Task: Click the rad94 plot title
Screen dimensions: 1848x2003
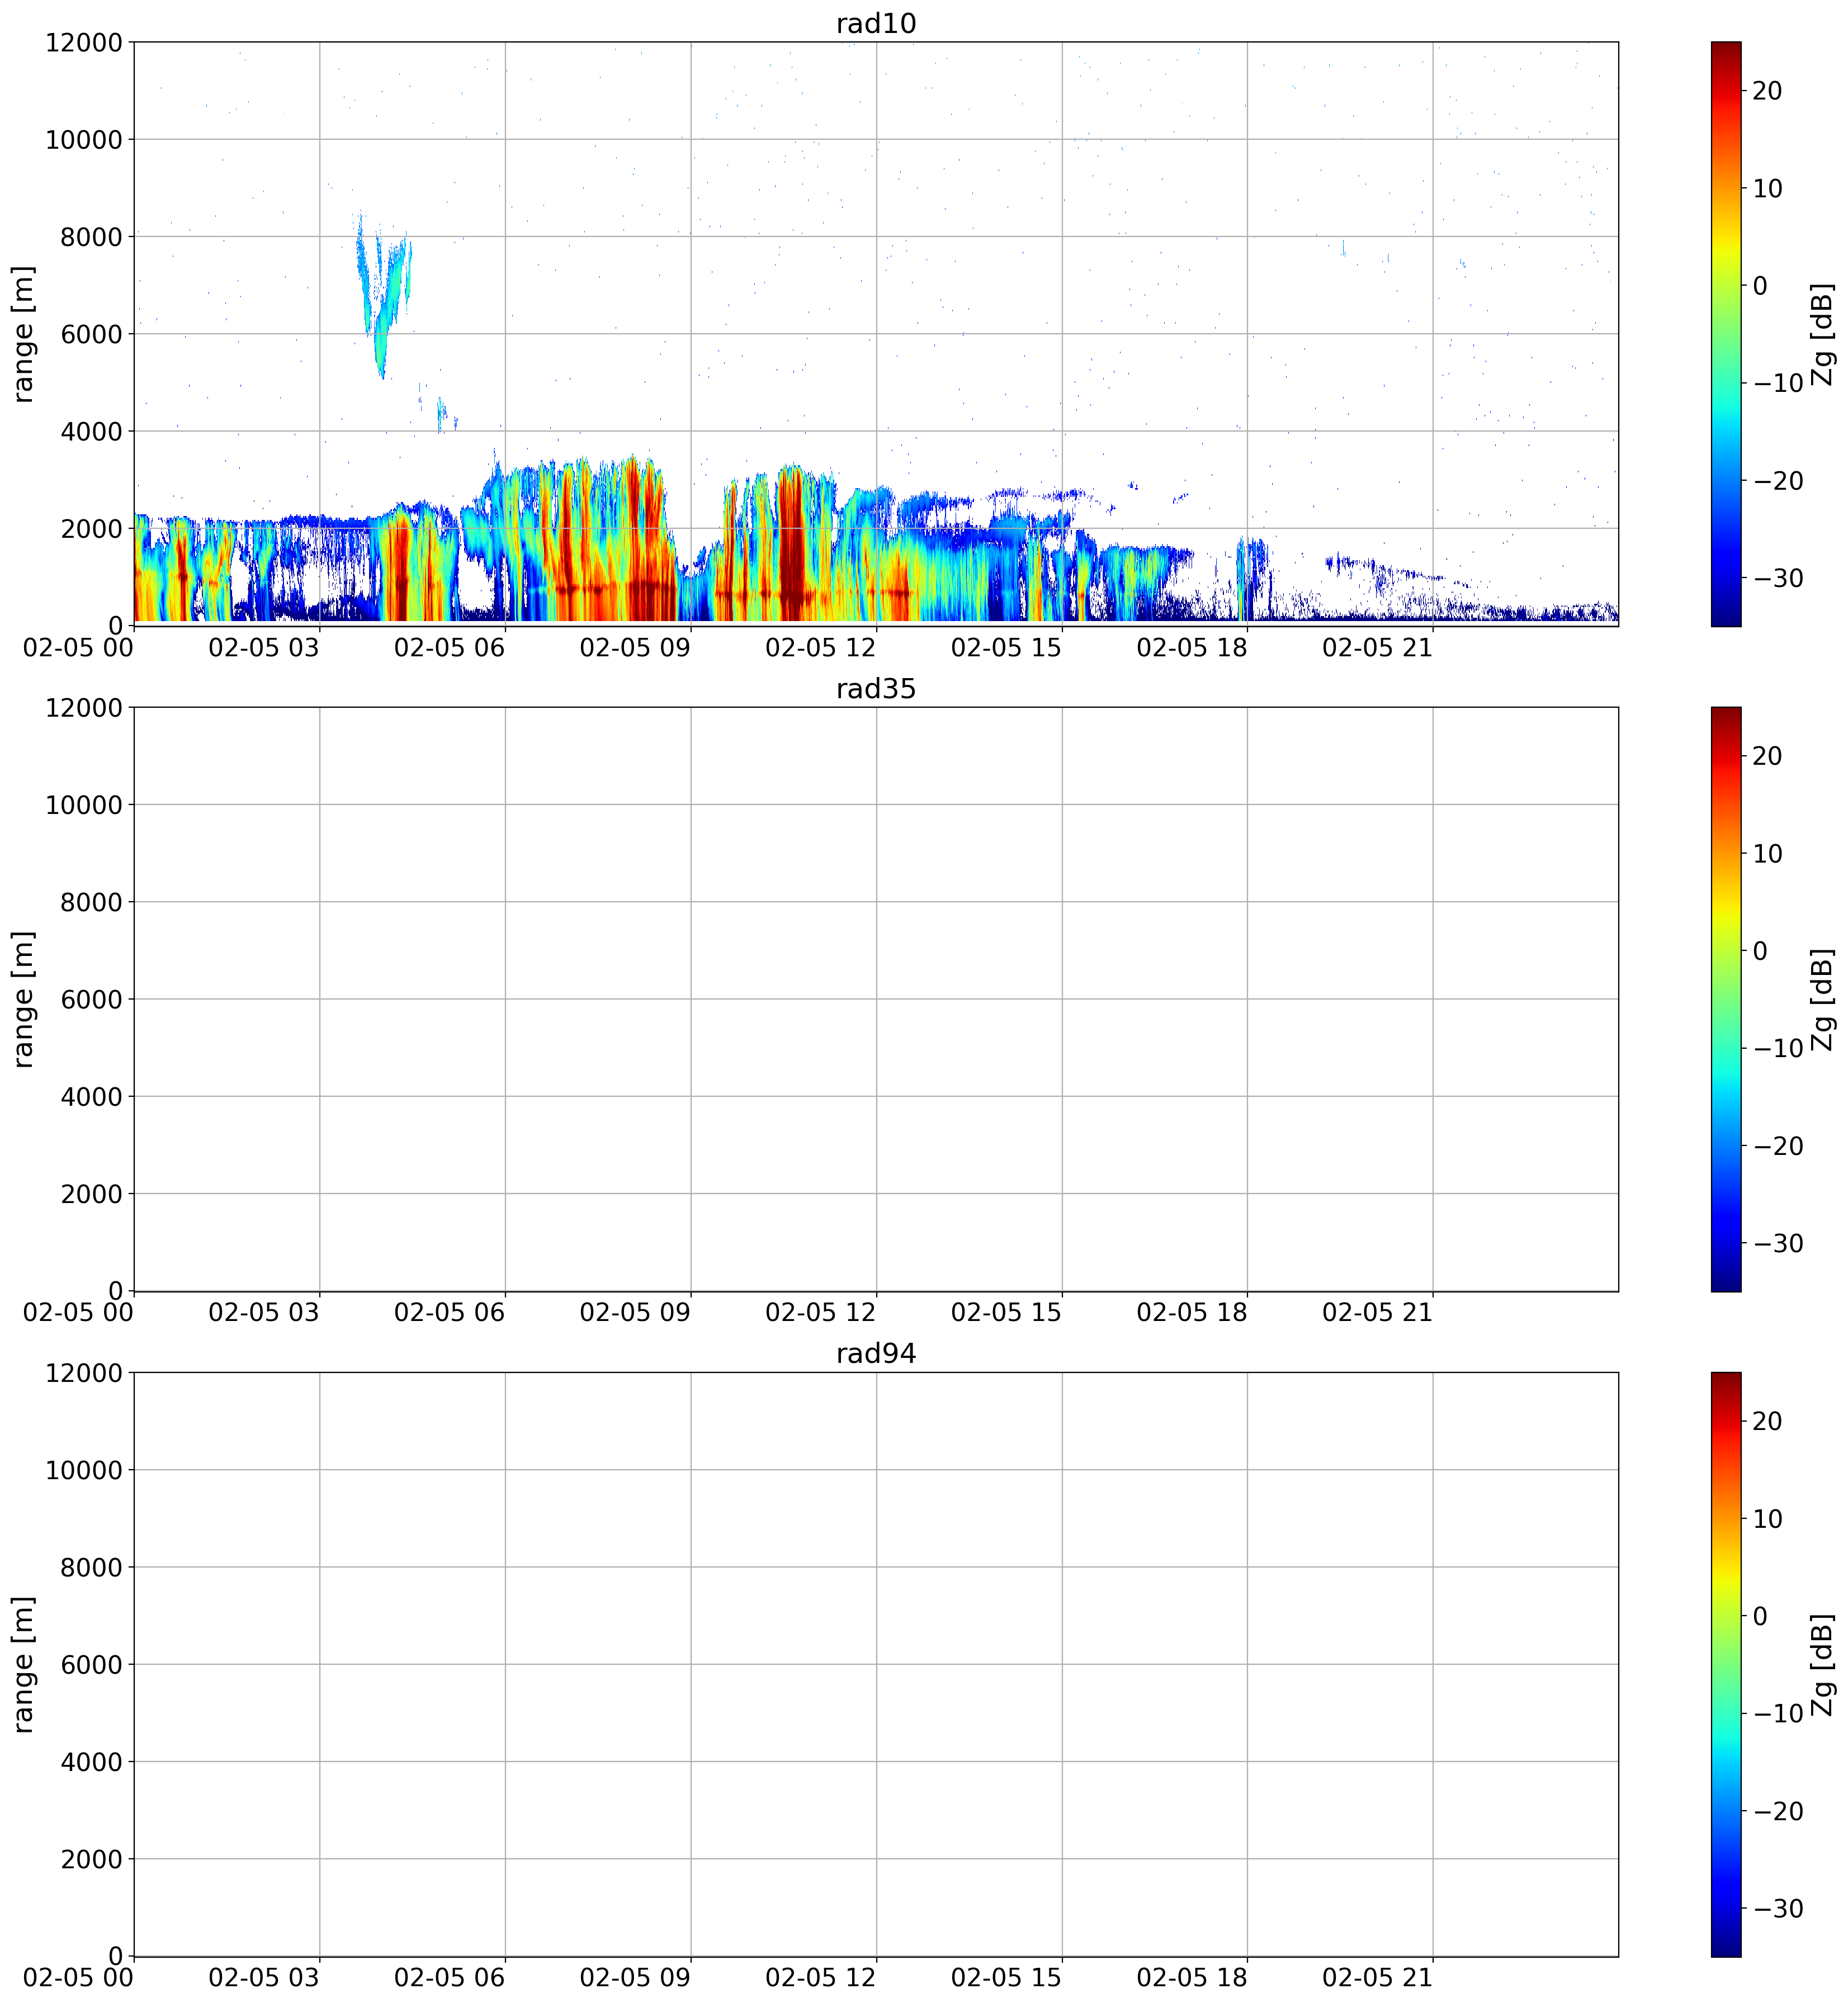Action: [876, 1354]
